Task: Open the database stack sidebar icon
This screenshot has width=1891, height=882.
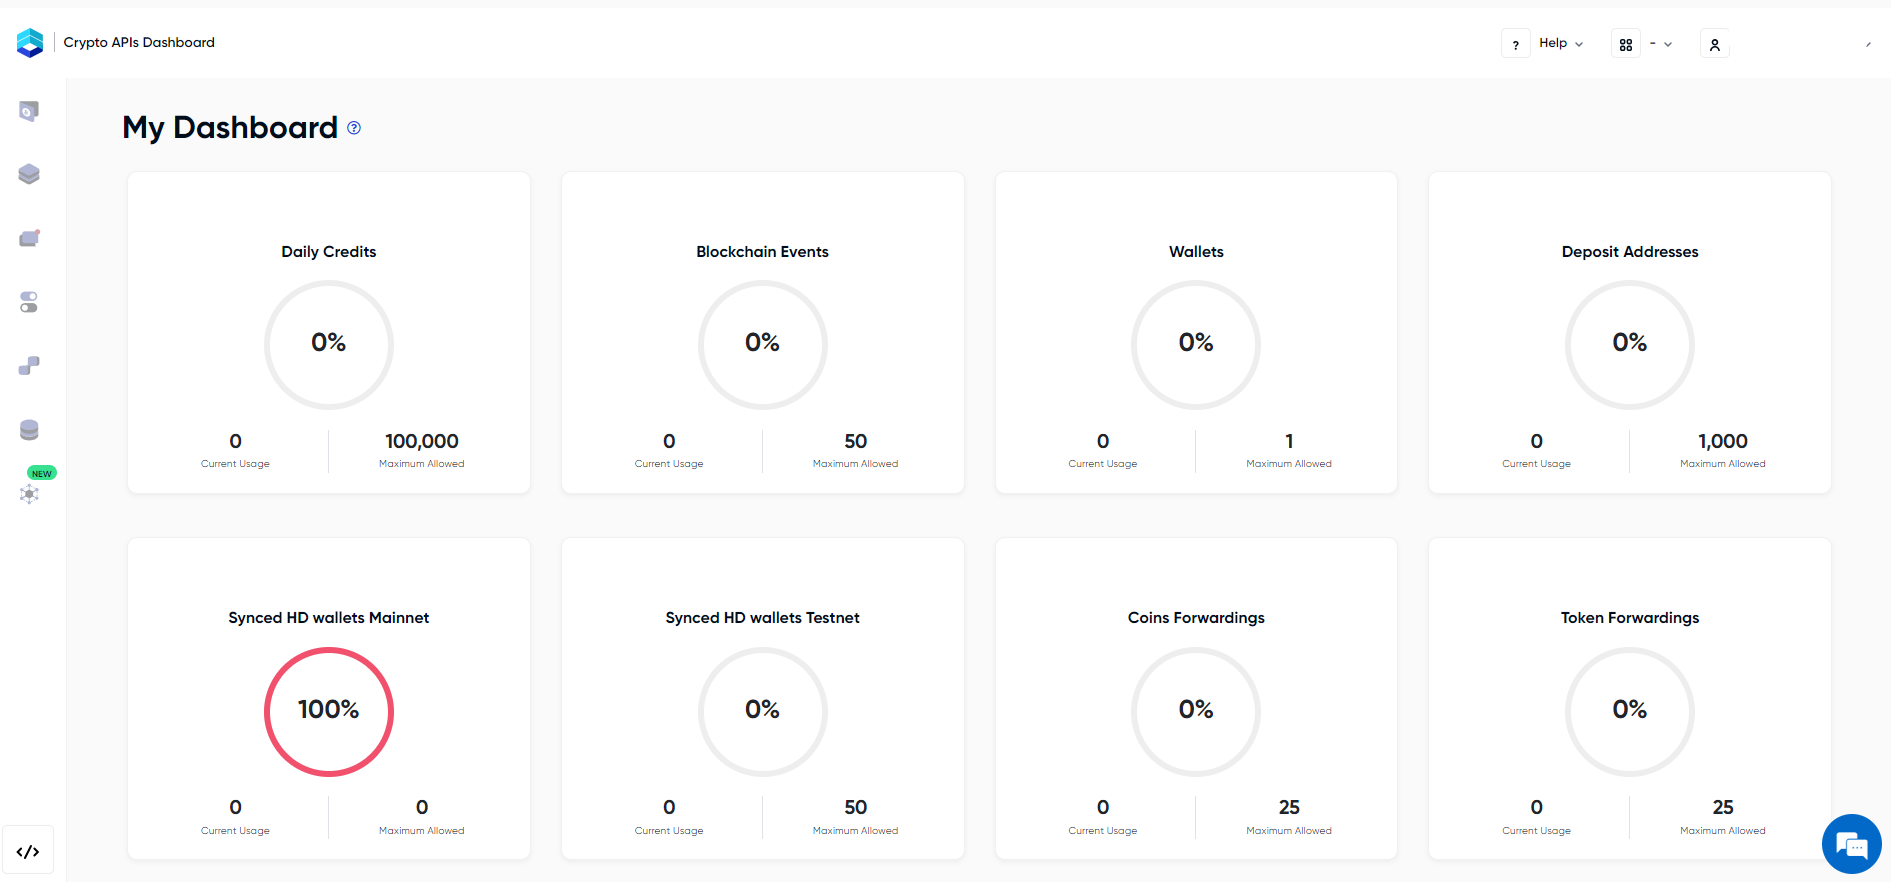Action: pos(29,430)
